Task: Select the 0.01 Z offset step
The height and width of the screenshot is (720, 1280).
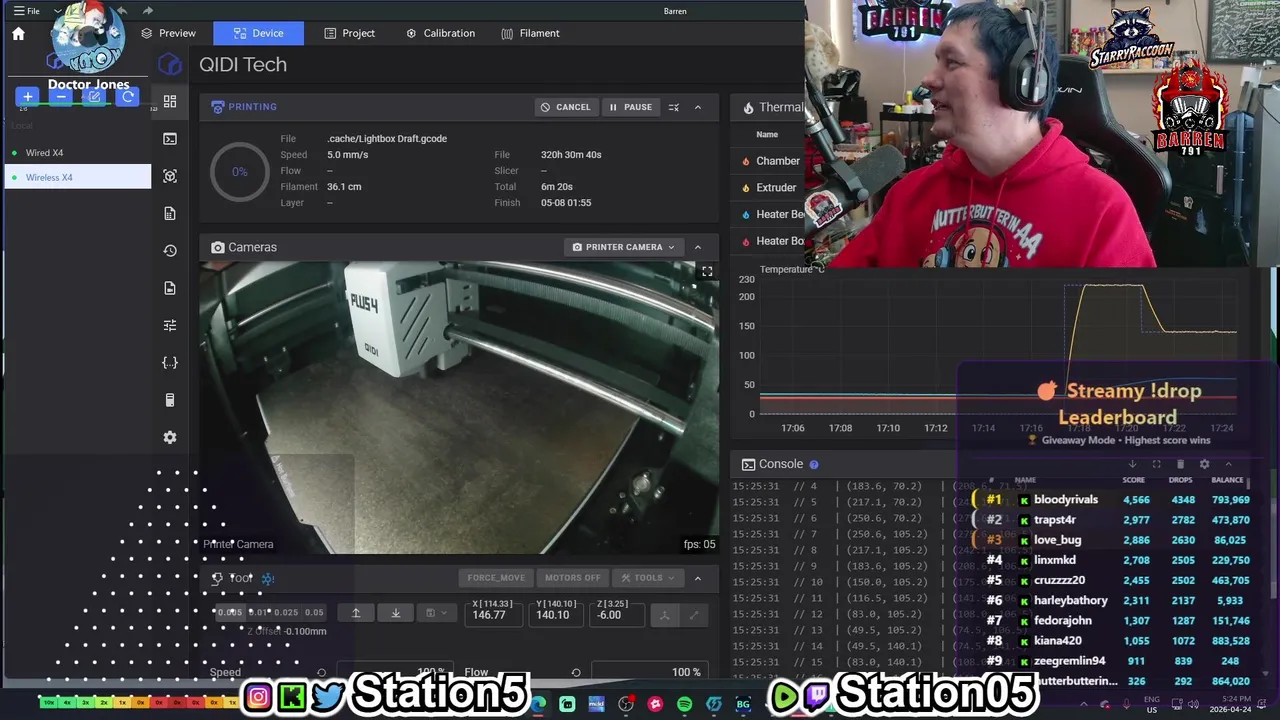Action: (259, 613)
